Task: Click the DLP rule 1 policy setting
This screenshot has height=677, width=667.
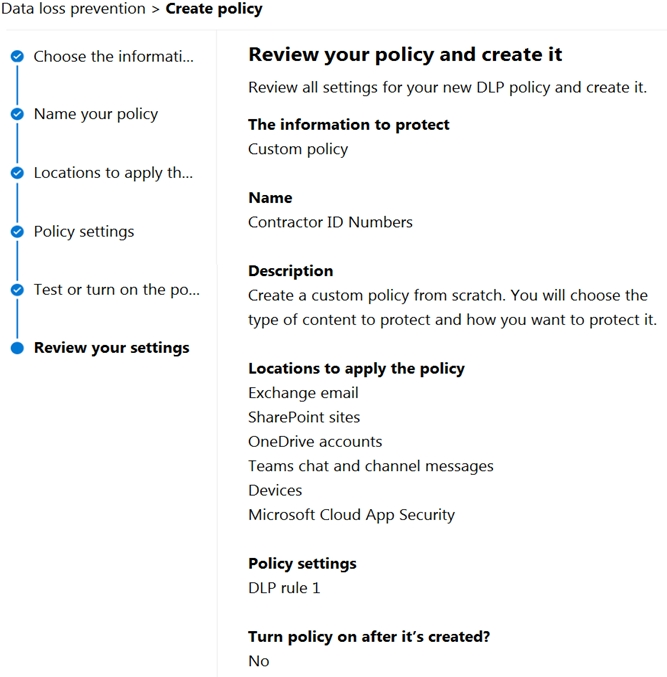Action: tap(284, 588)
